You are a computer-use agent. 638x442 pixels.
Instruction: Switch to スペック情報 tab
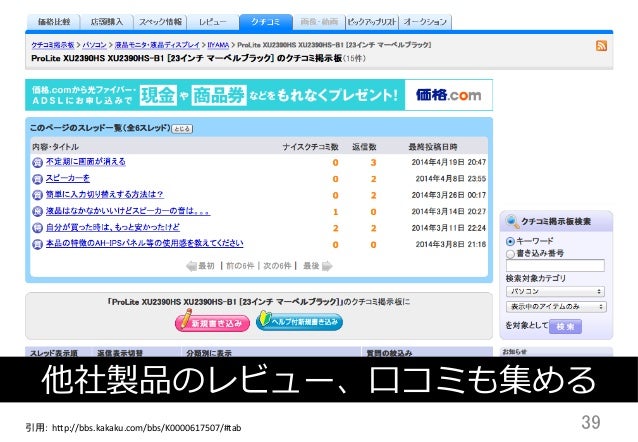(160, 22)
